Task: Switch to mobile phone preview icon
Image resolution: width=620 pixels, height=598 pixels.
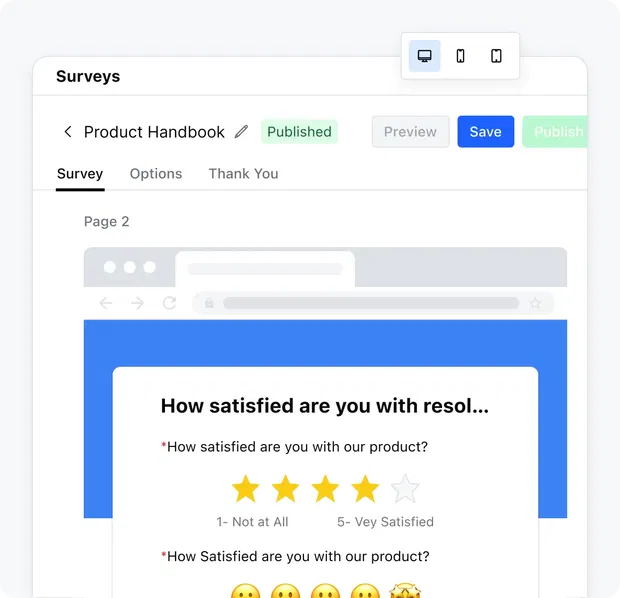Action: 460,56
